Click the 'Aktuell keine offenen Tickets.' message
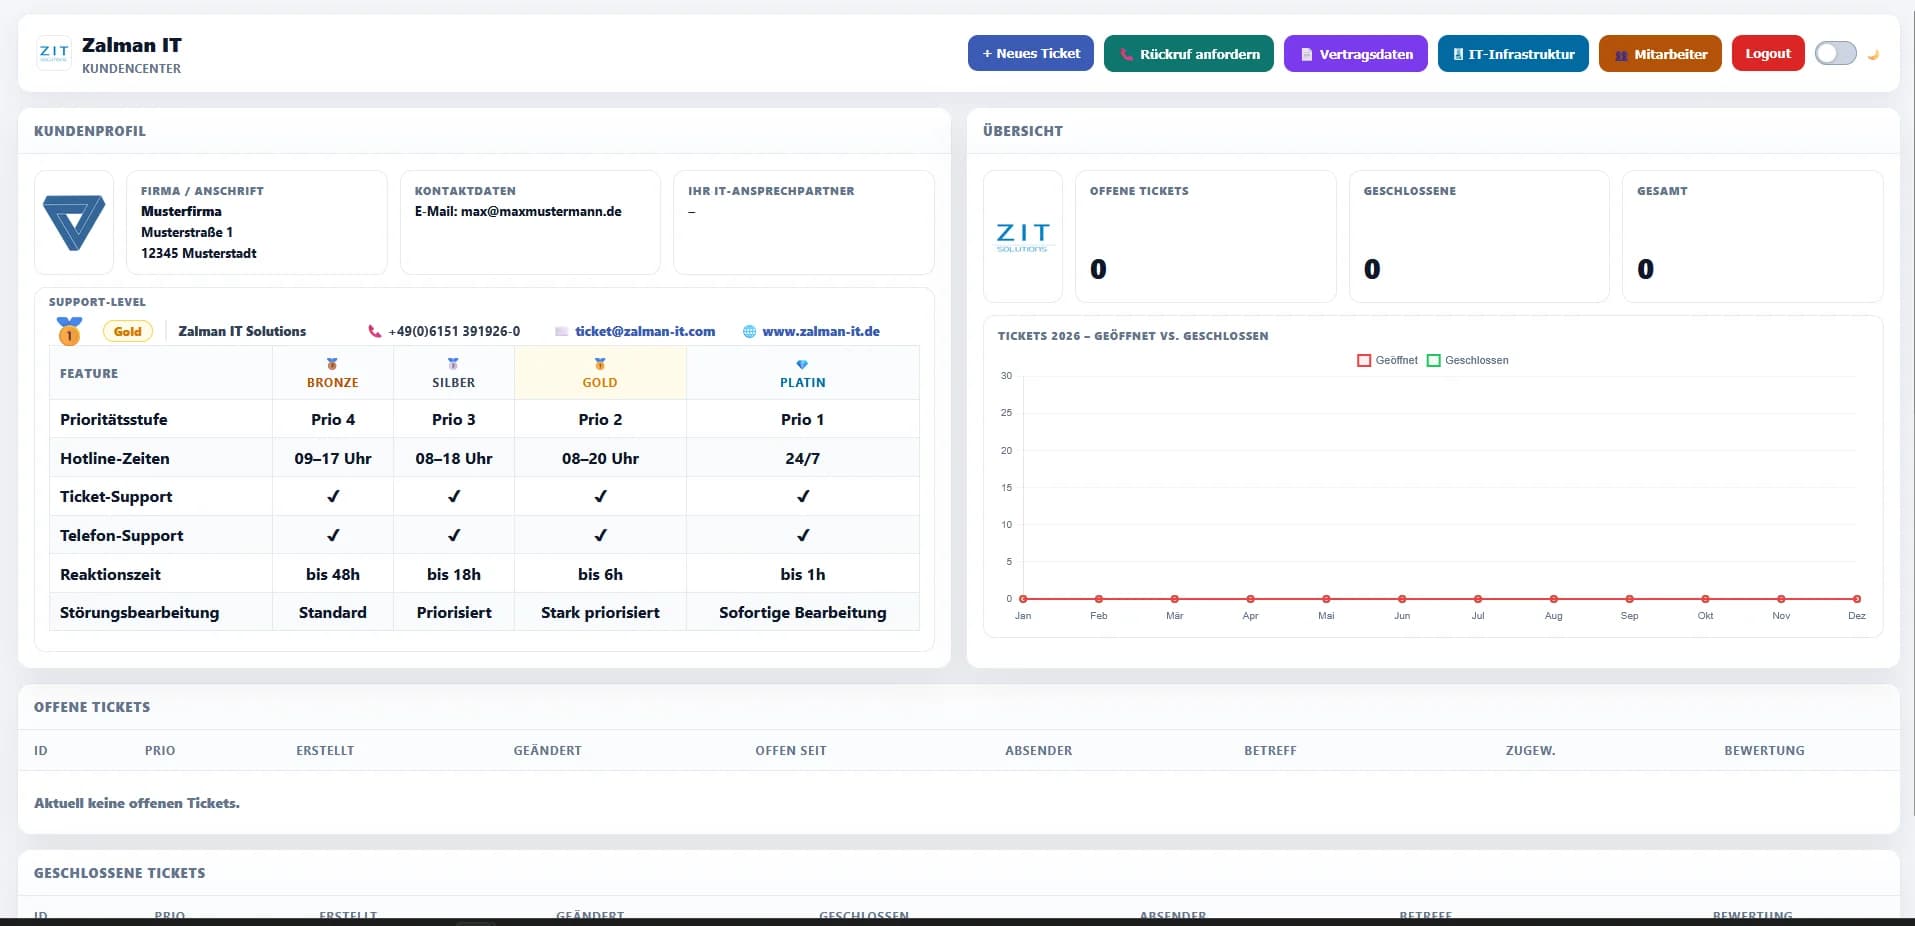The height and width of the screenshot is (926, 1915). 137,803
